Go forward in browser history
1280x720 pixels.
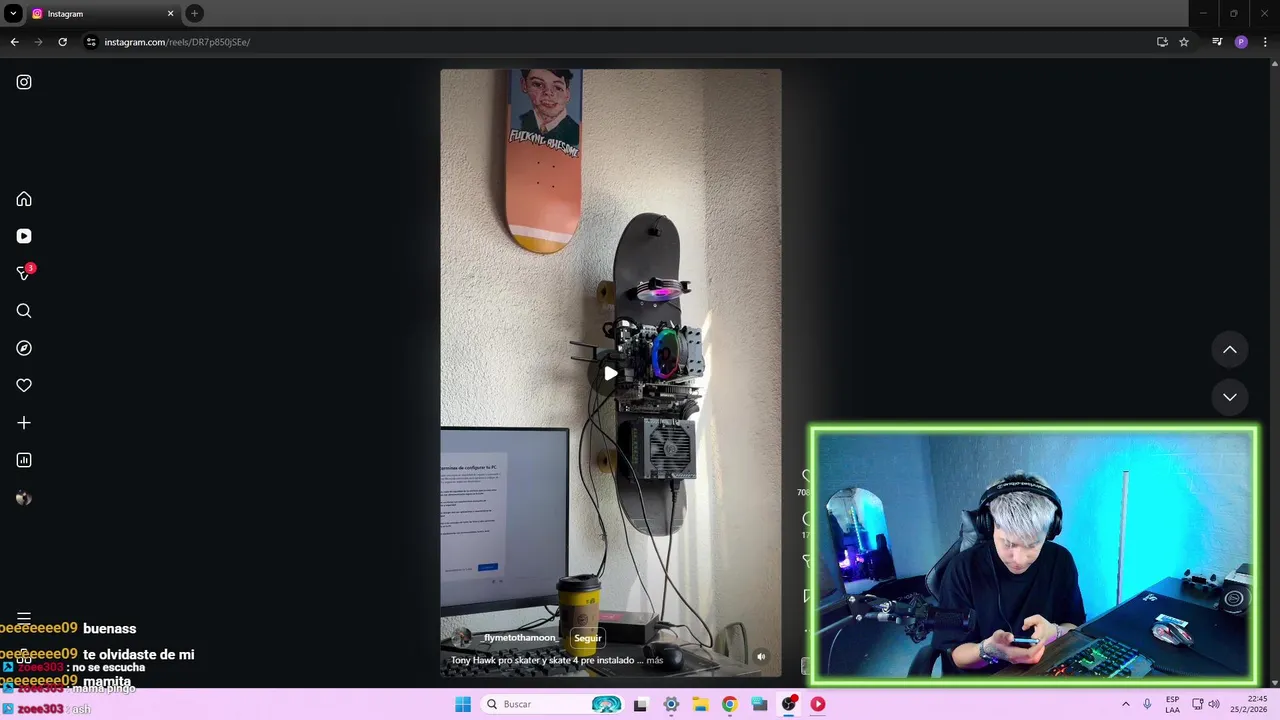click(x=38, y=42)
